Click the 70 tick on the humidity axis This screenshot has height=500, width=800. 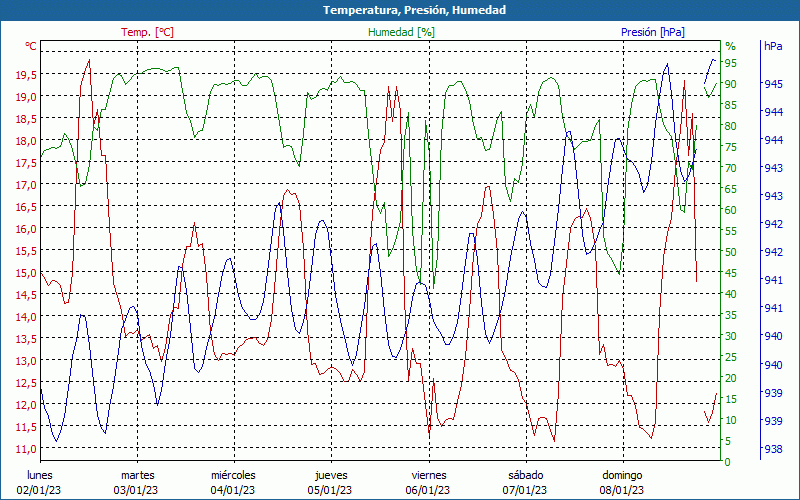point(730,168)
